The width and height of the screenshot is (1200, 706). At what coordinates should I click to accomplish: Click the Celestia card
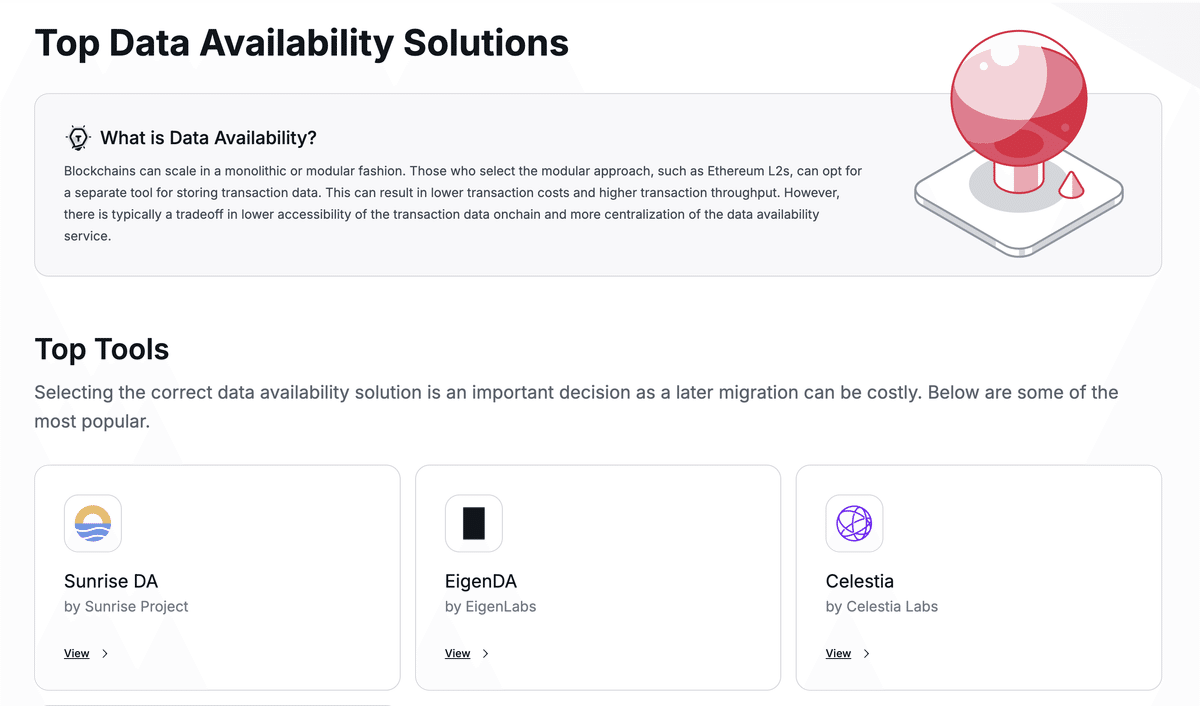click(978, 577)
